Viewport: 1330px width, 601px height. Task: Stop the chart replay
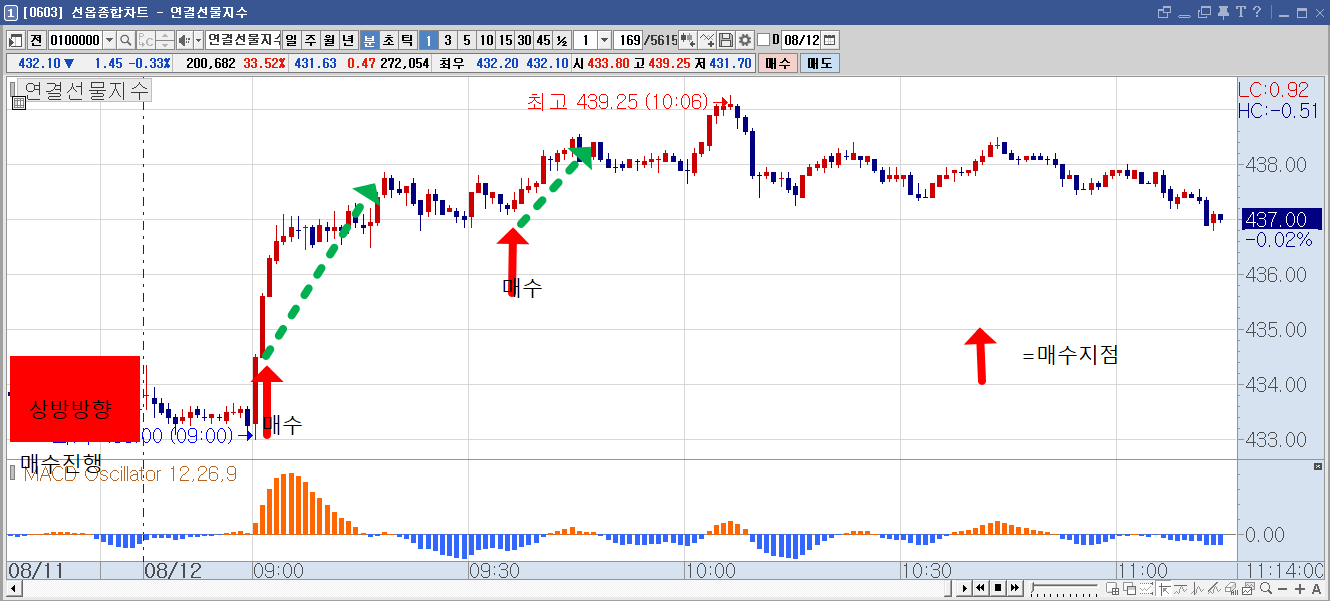tap(998, 589)
